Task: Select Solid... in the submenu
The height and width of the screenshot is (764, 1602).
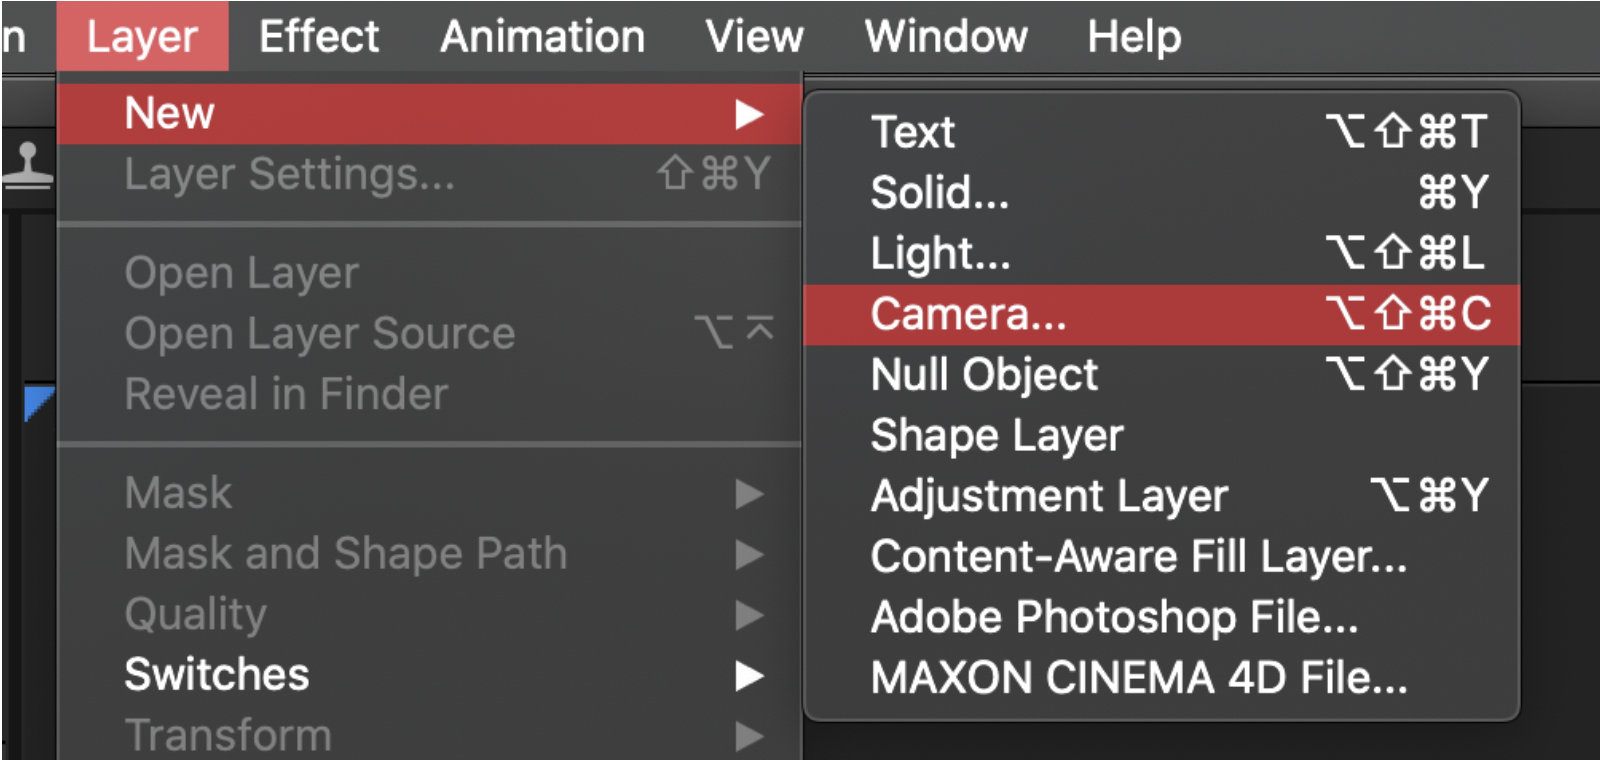Action: 1162,193
